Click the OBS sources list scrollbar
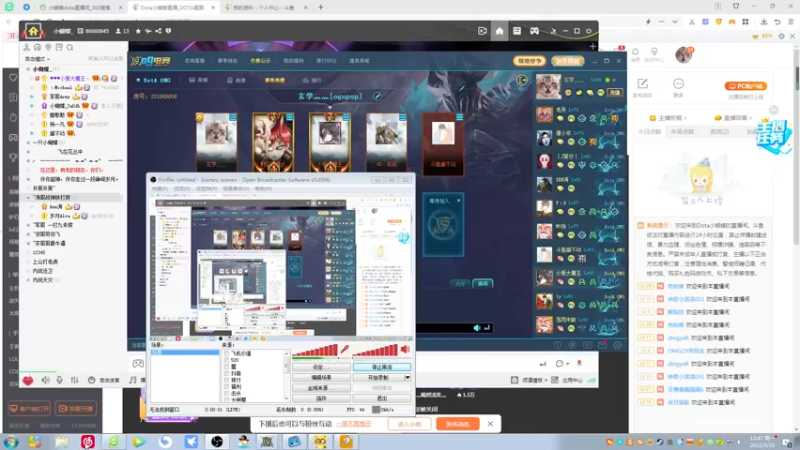This screenshot has height=450, width=800. point(286,376)
